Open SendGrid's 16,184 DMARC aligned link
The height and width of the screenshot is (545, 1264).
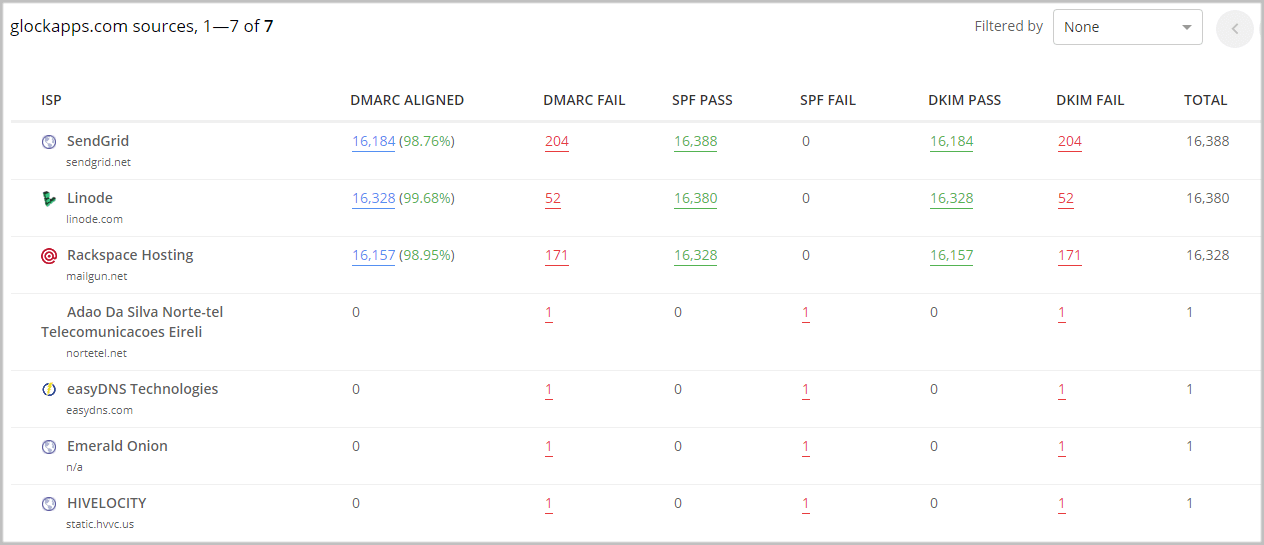(x=374, y=141)
